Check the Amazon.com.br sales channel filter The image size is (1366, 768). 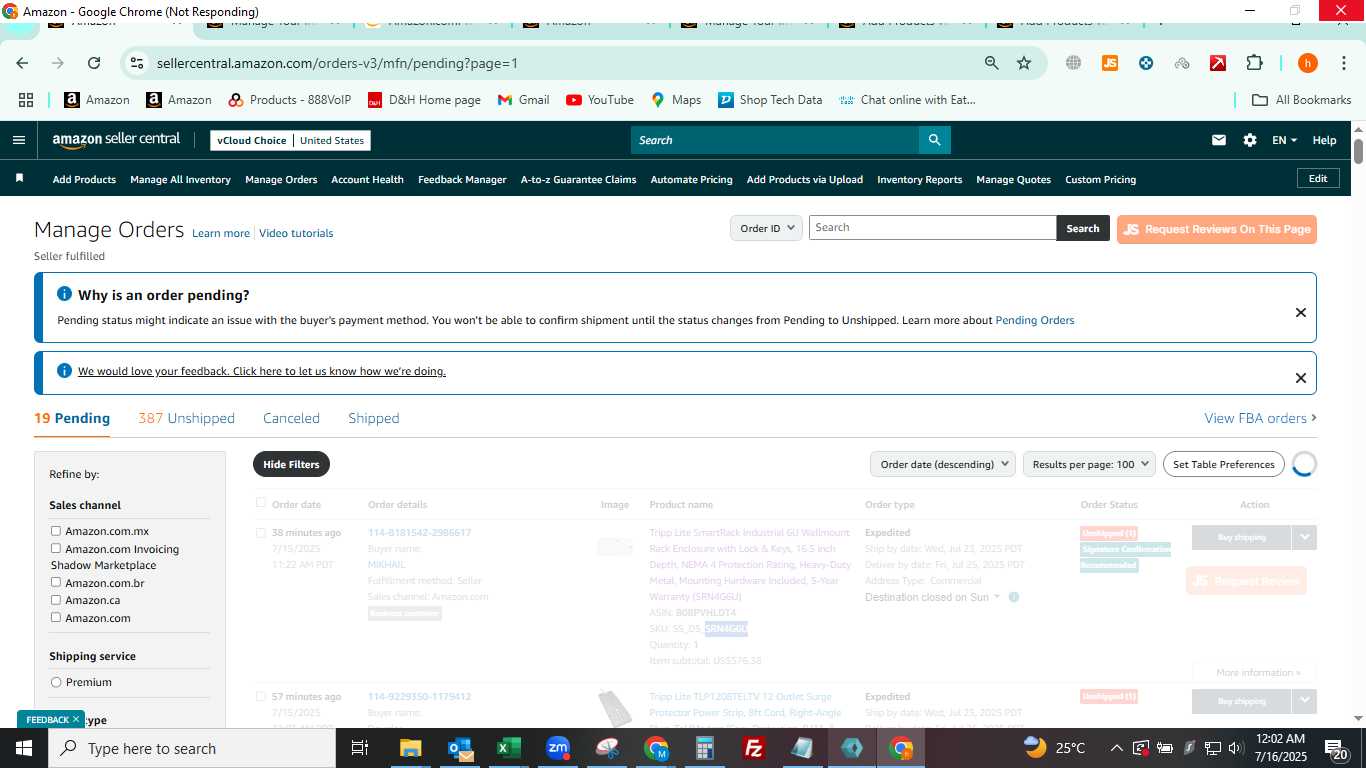(x=56, y=582)
